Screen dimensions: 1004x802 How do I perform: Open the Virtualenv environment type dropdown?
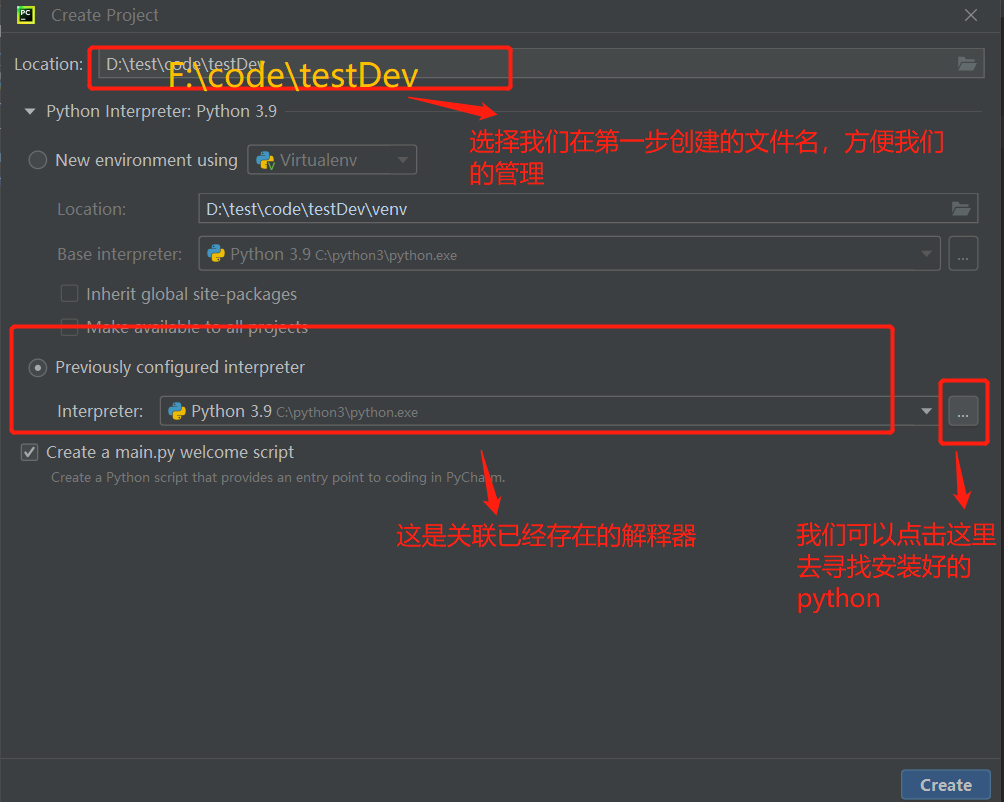[x=402, y=160]
